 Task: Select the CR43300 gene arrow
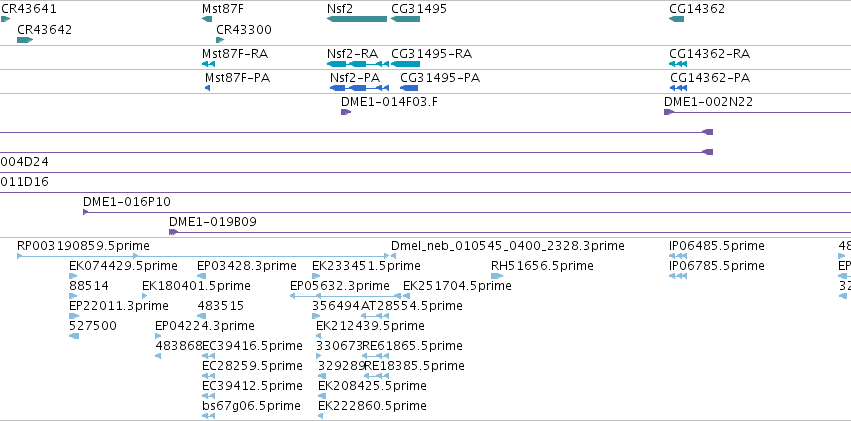[x=220, y=40]
